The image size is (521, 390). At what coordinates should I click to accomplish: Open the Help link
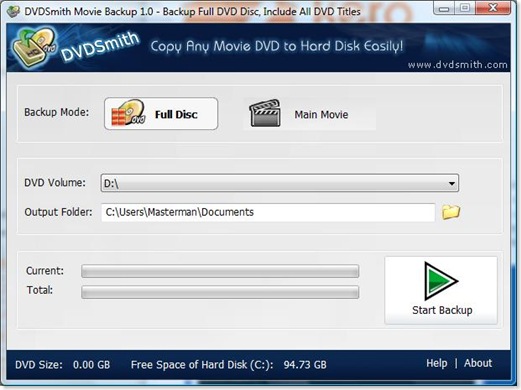436,363
